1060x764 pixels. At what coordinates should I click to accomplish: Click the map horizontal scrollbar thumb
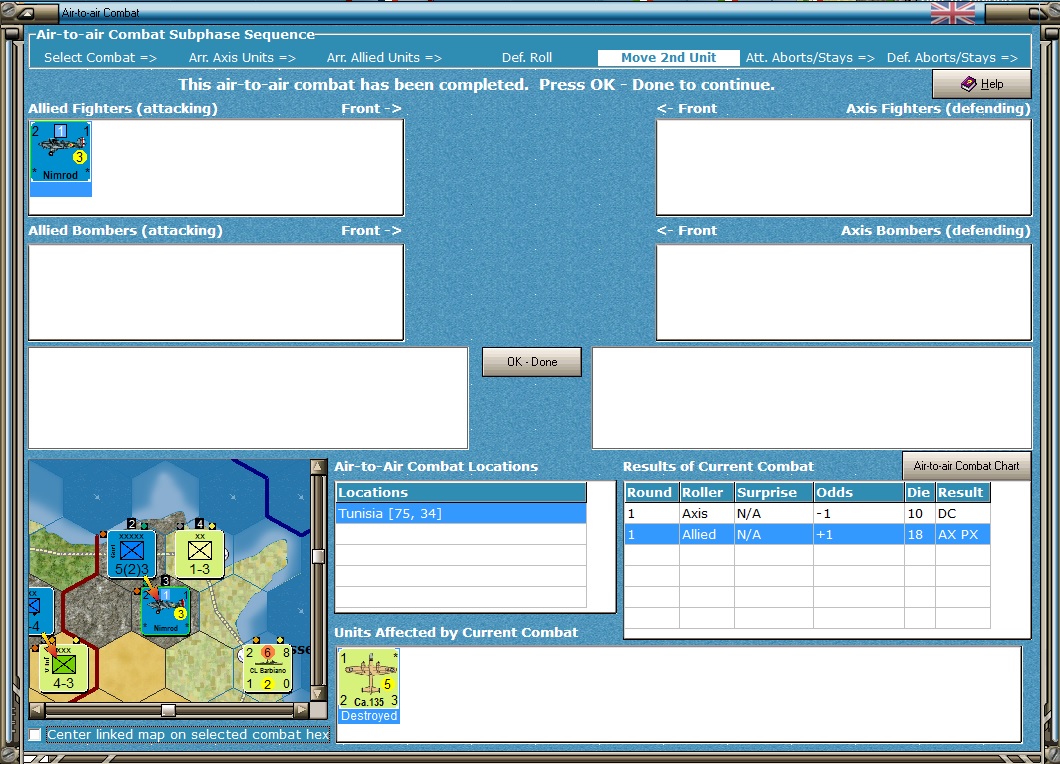point(168,710)
